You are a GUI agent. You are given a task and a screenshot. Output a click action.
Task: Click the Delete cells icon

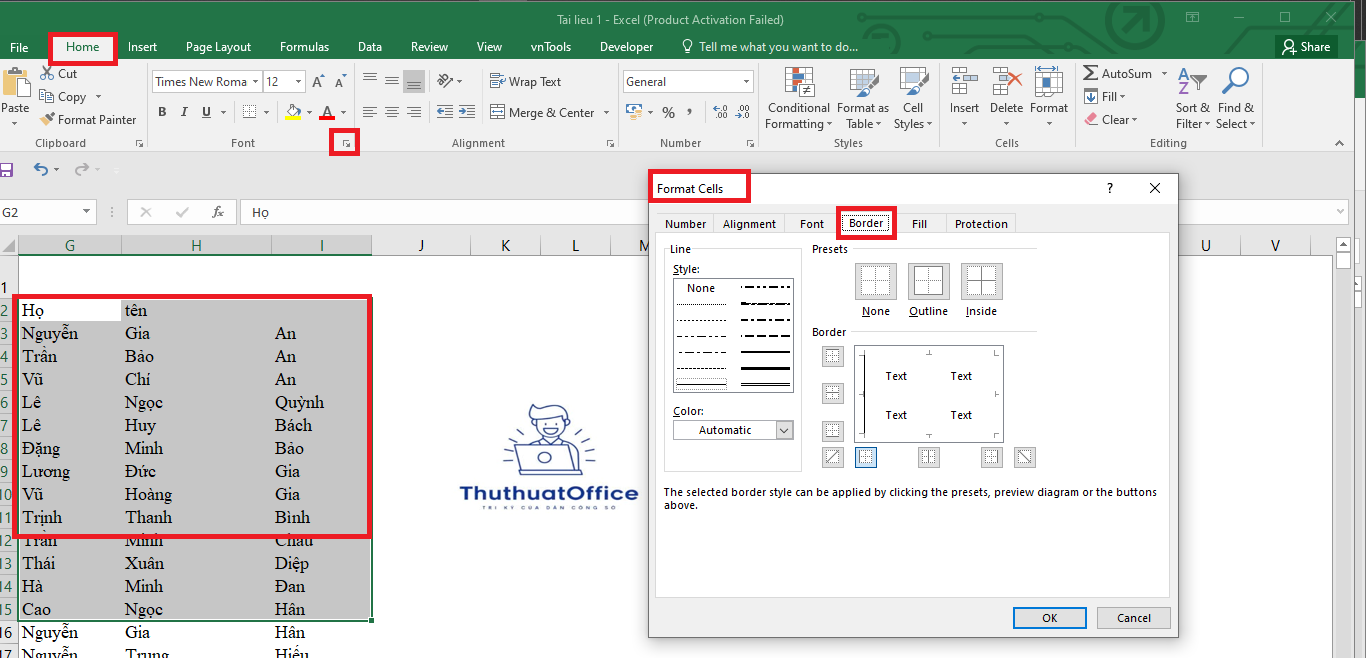[1007, 82]
